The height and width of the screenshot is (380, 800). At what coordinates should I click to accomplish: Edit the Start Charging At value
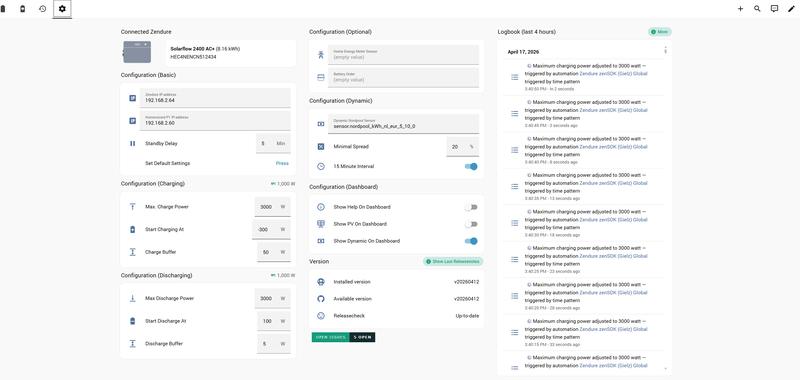[271, 230]
